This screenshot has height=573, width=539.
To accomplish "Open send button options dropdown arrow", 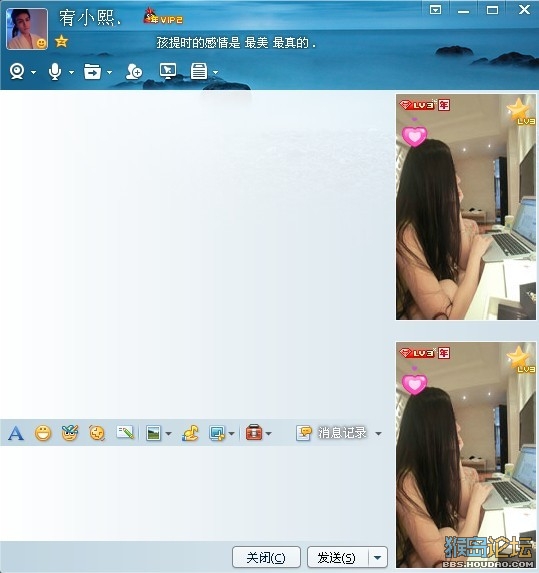I will tap(377, 558).
